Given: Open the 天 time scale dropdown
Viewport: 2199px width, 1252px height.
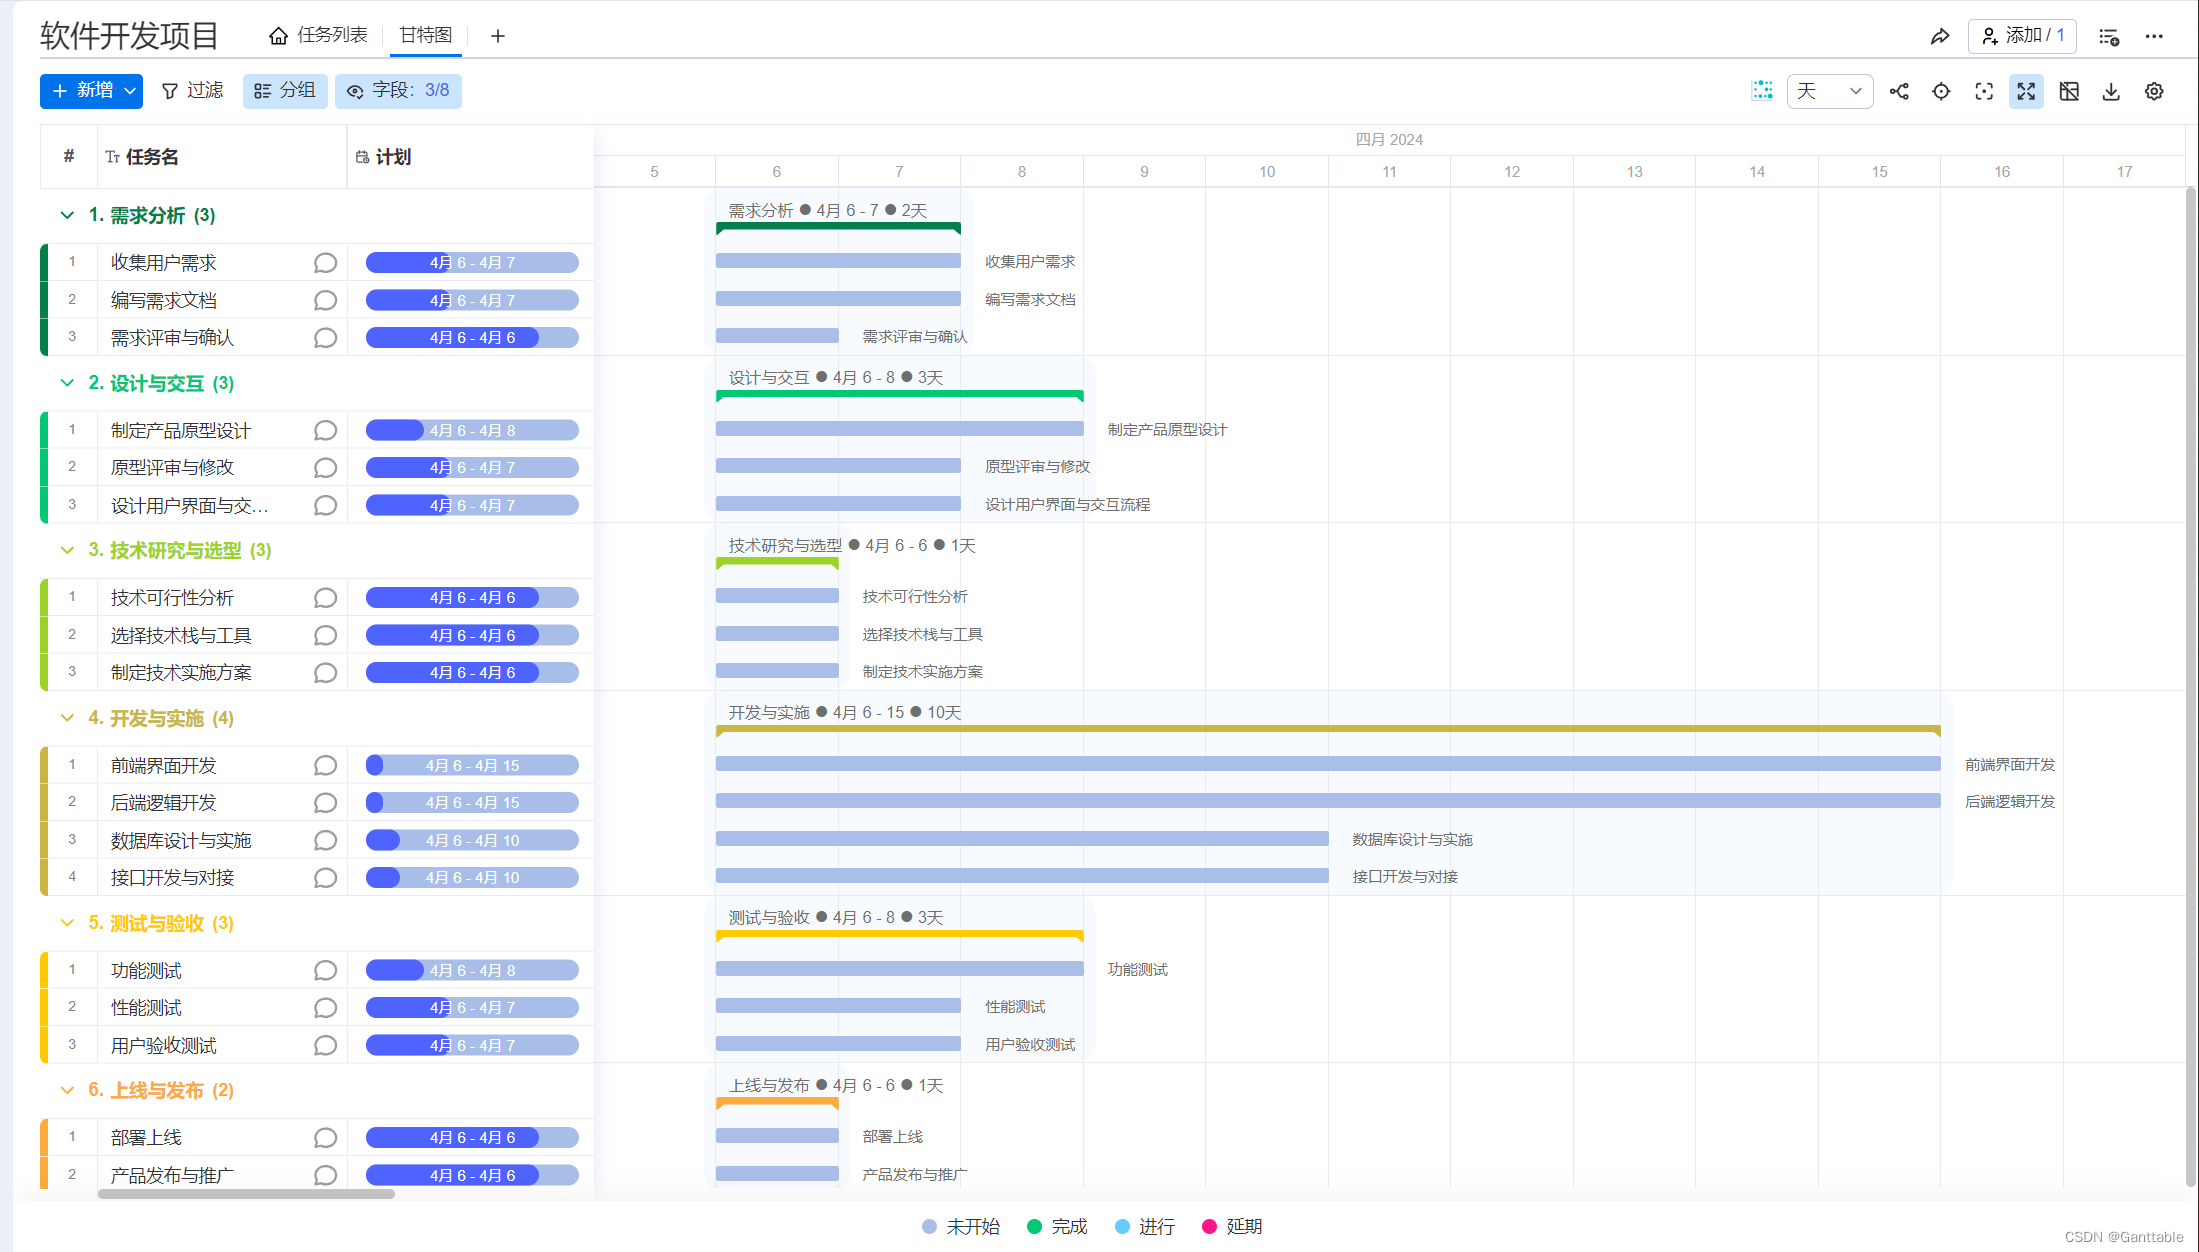Looking at the screenshot, I should point(1829,91).
